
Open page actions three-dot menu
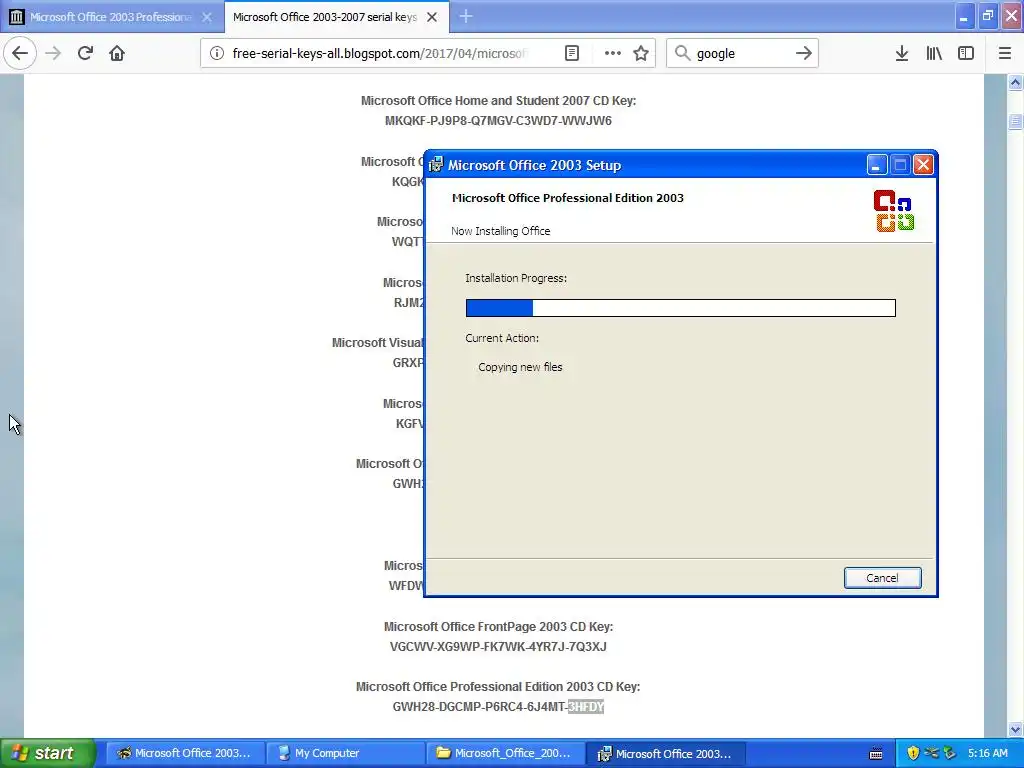[613, 53]
